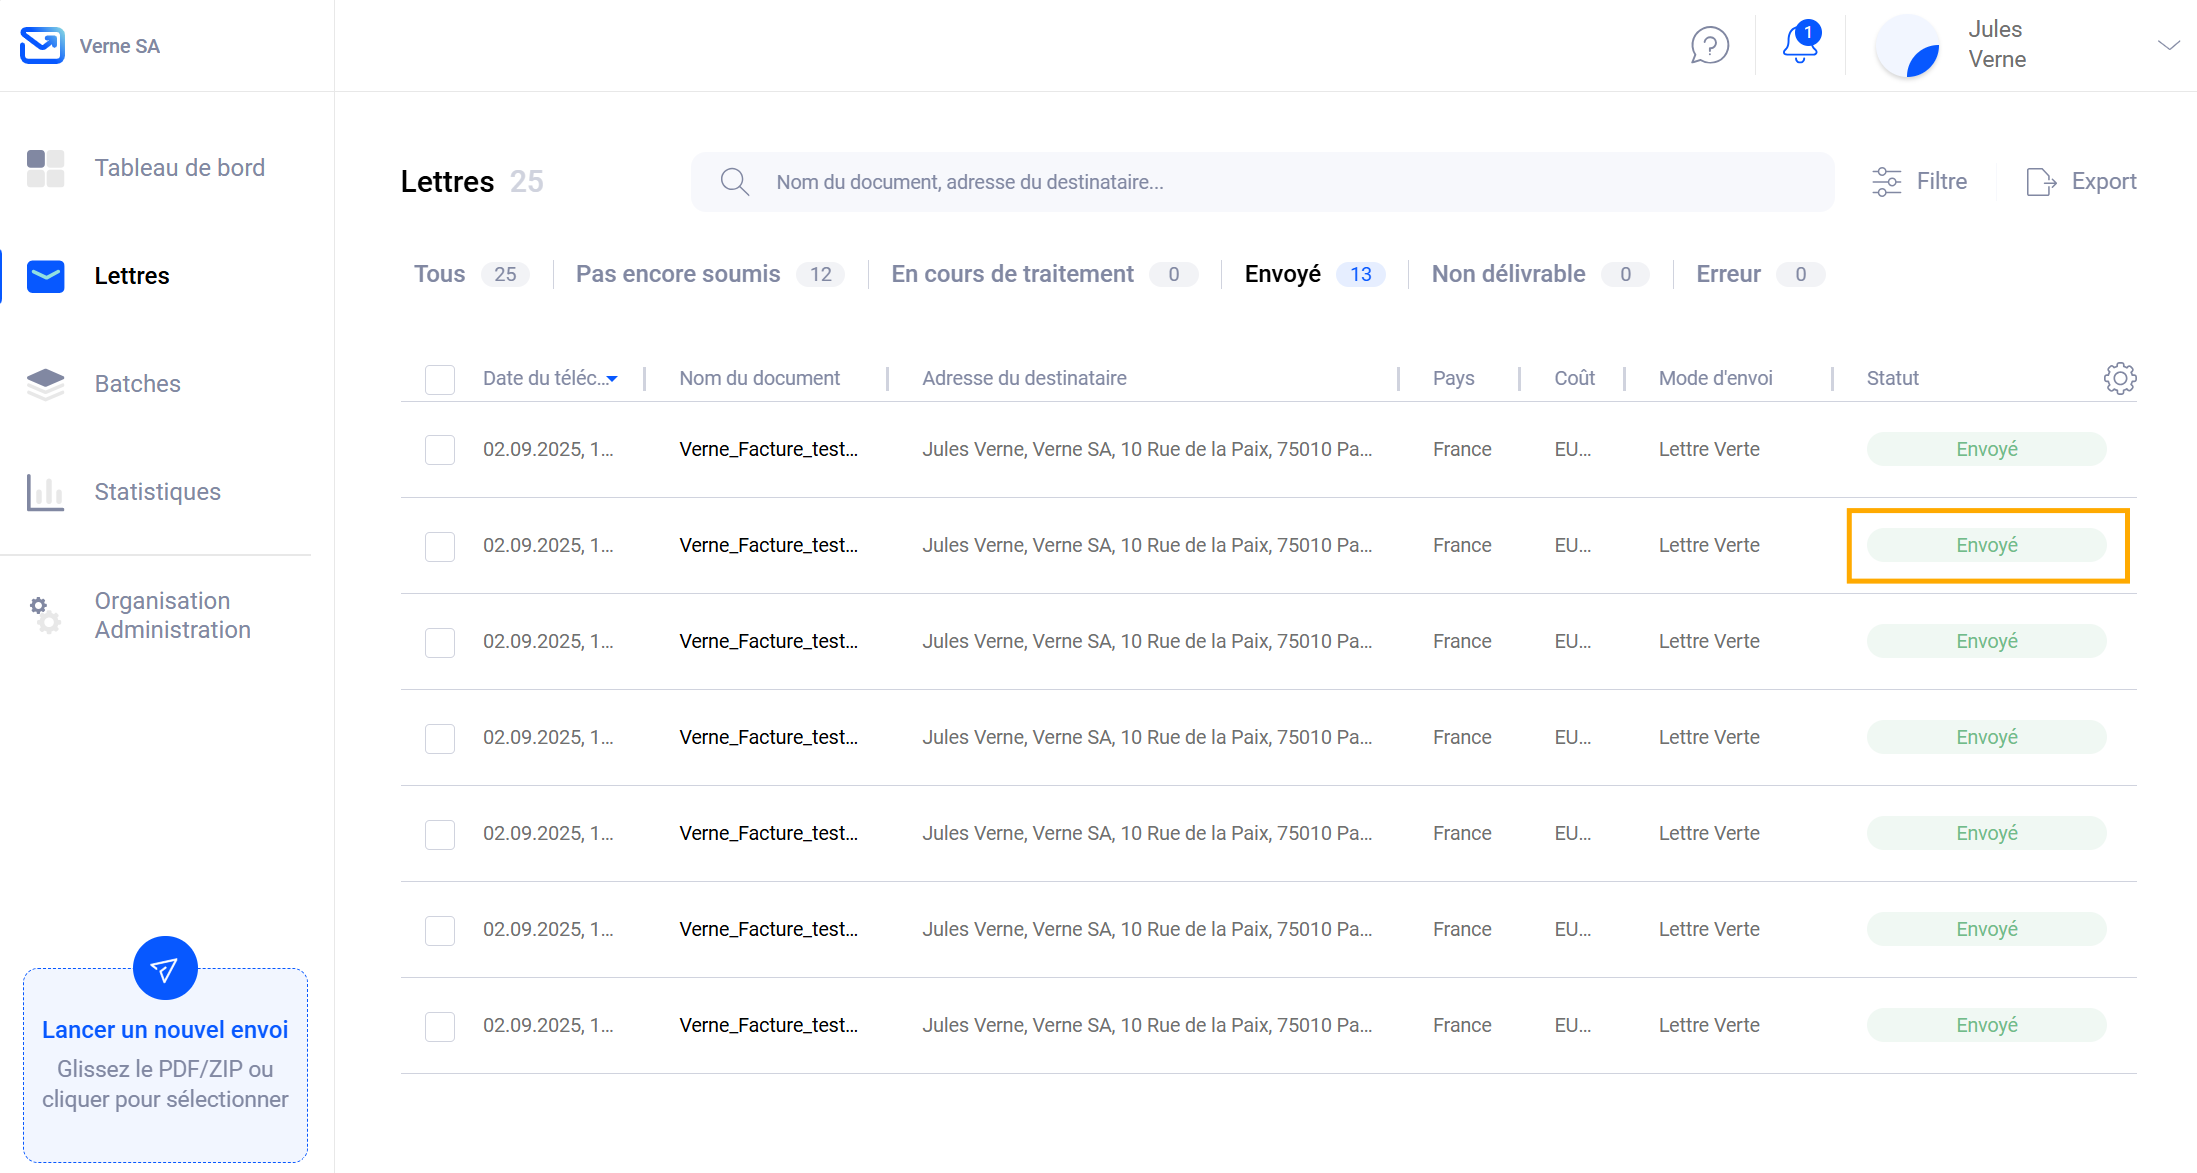Open Statistiques chart icon
This screenshot has height=1173, width=2197.
[45, 492]
